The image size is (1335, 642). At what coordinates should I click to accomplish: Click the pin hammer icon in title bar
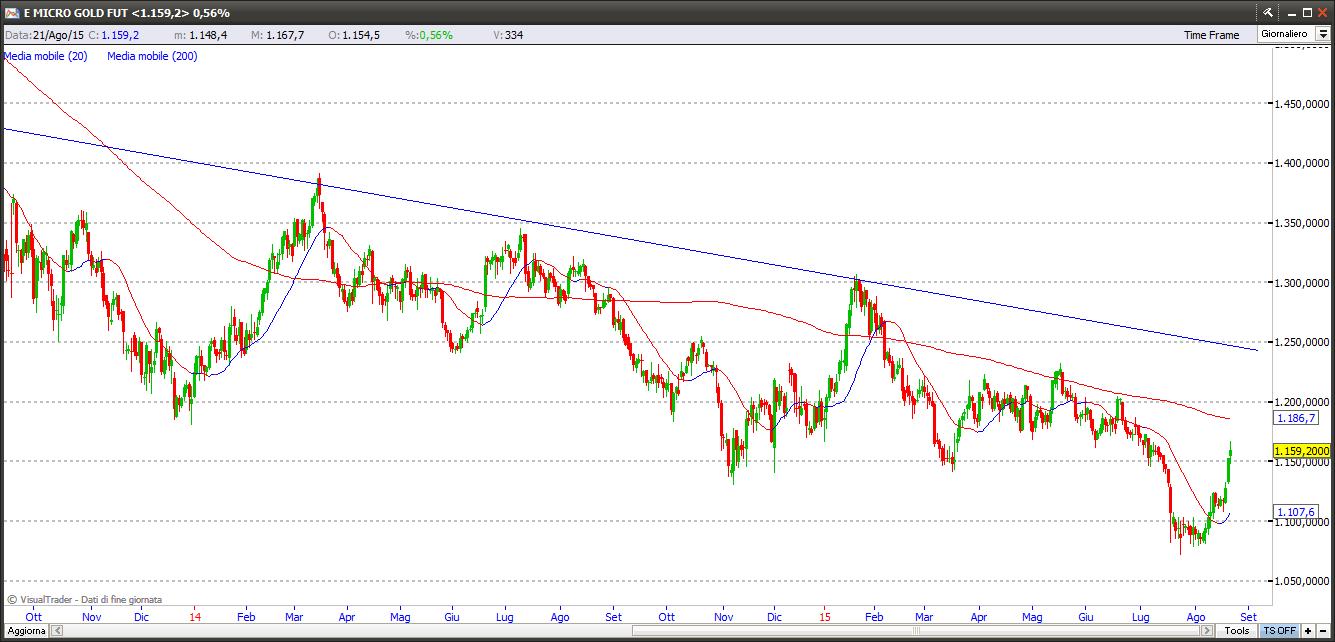click(1268, 12)
